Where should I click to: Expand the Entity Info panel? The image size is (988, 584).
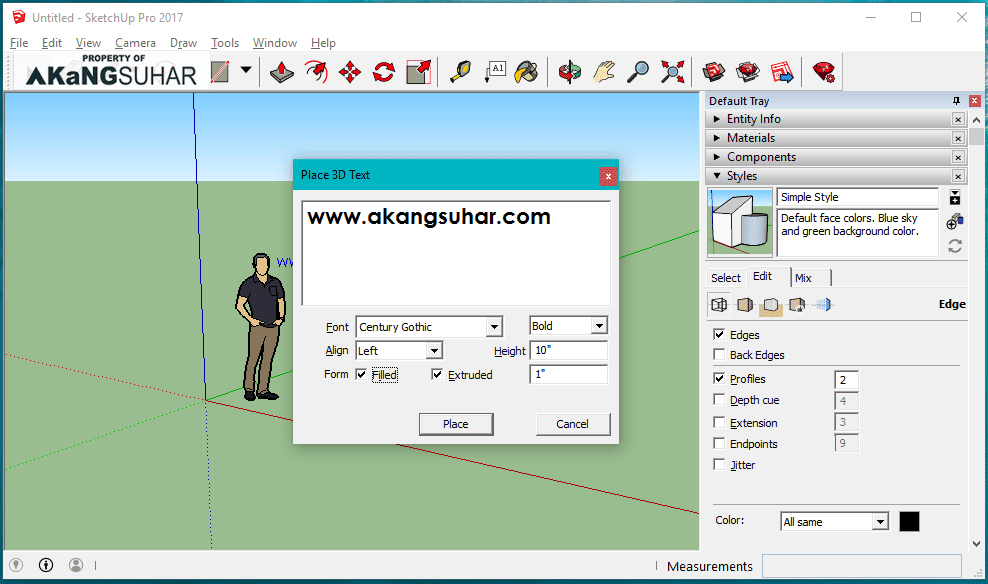tap(716, 119)
